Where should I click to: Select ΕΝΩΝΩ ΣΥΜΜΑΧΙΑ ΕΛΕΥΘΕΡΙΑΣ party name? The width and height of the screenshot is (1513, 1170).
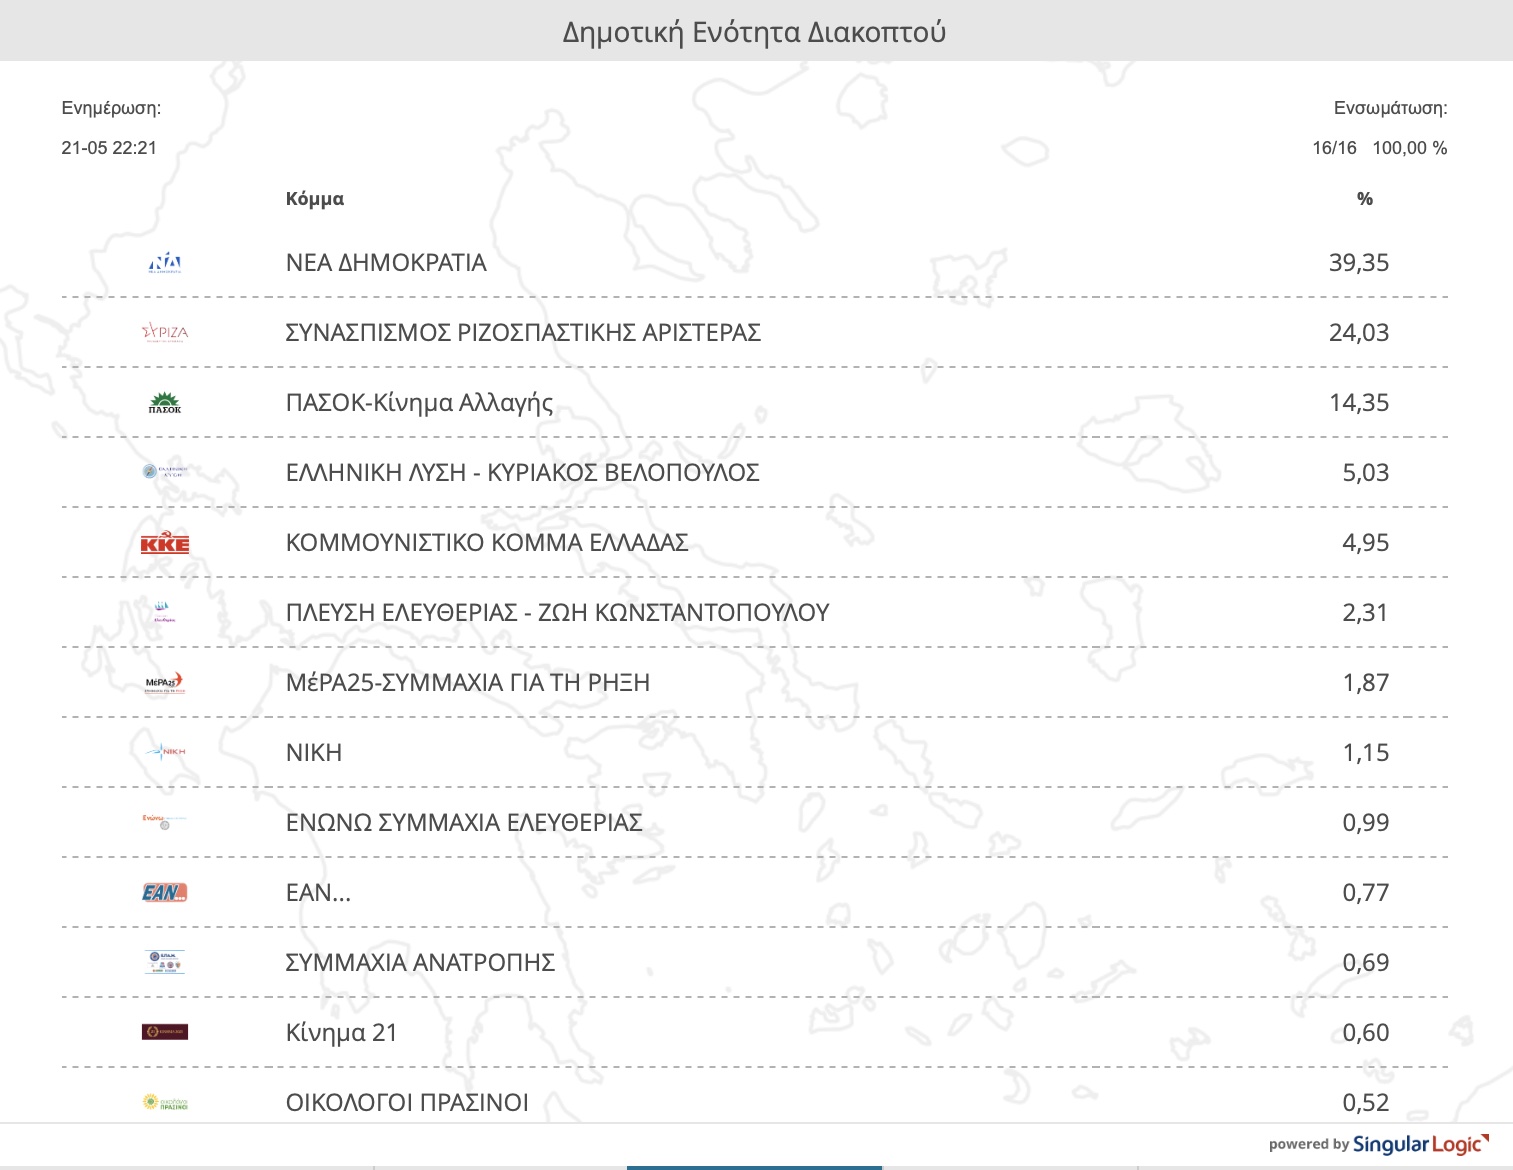464,823
